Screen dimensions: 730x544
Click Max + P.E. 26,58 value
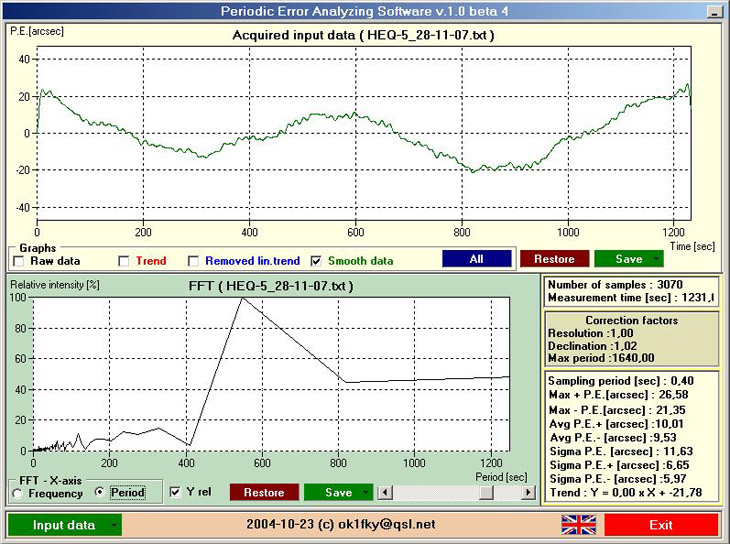pyautogui.click(x=618, y=395)
